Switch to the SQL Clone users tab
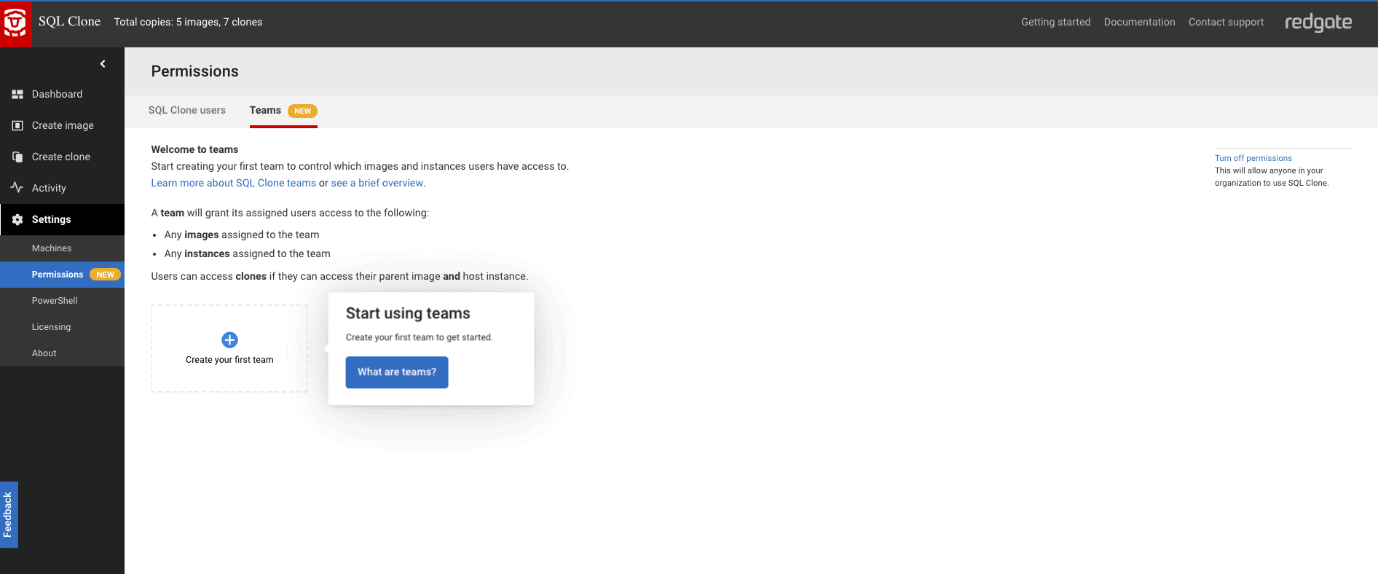The height and width of the screenshot is (574, 1378). 187,110
